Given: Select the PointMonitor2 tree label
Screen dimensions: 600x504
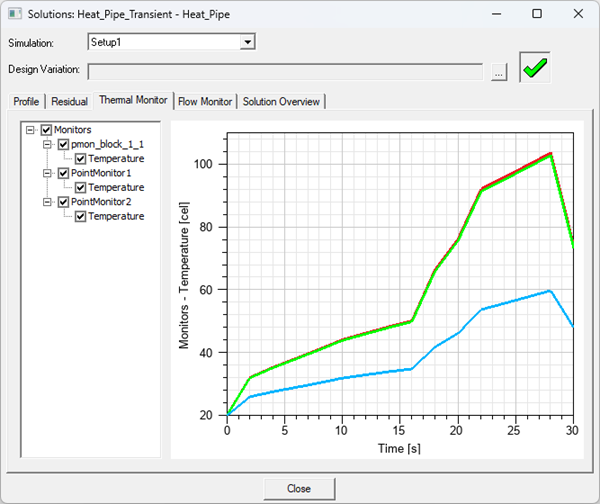Looking at the screenshot, I should click(101, 202).
